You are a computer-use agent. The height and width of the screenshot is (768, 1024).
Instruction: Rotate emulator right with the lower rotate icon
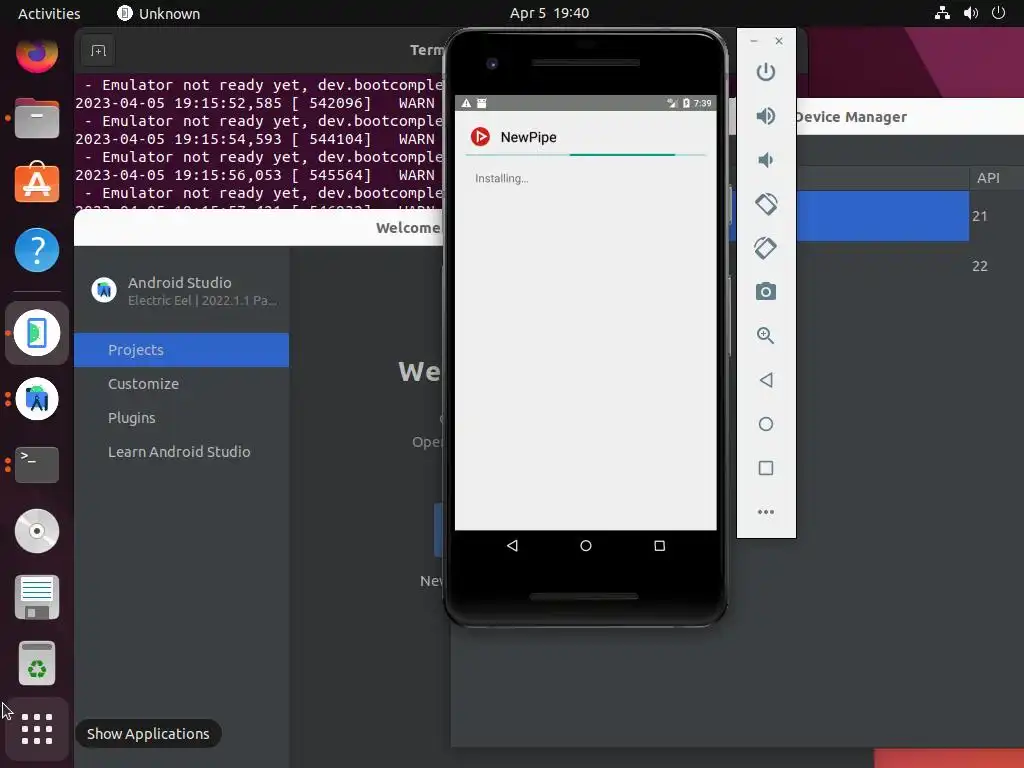765,248
